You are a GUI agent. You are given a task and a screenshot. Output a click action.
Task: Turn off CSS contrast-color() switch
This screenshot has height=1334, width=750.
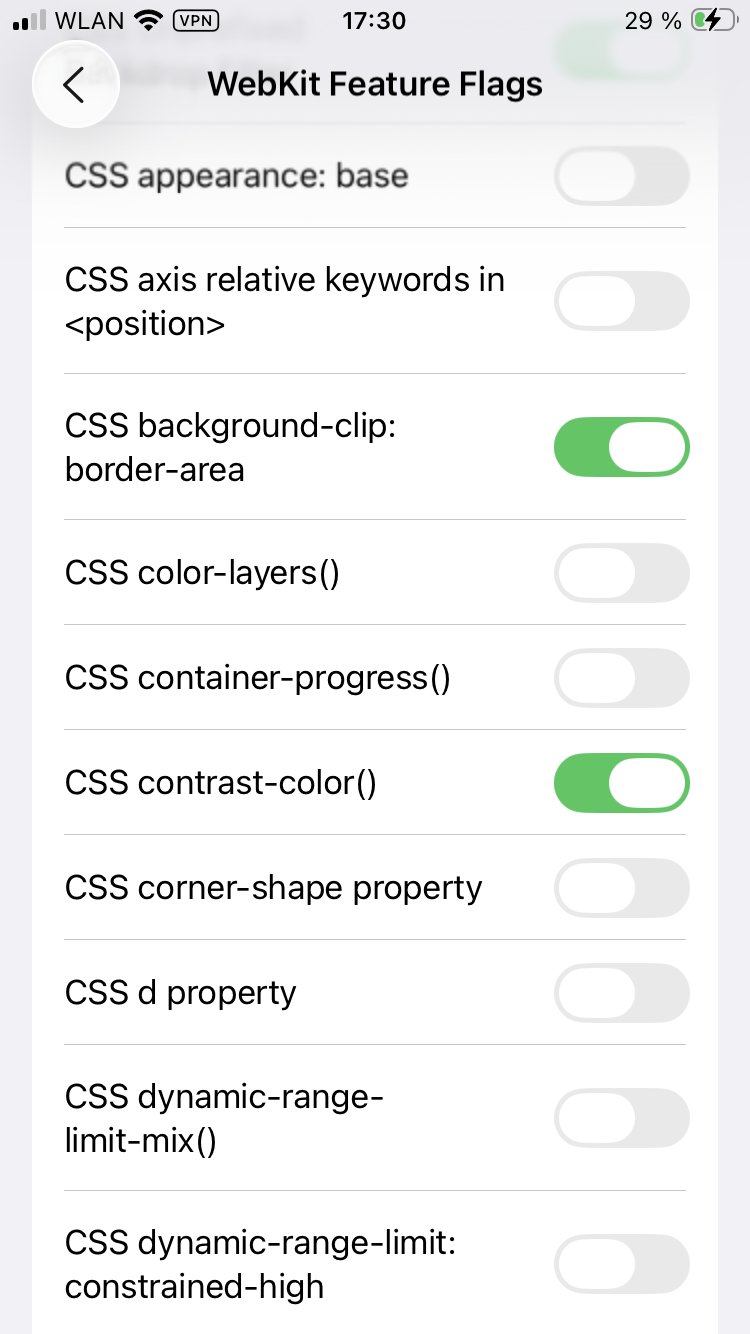(x=621, y=783)
